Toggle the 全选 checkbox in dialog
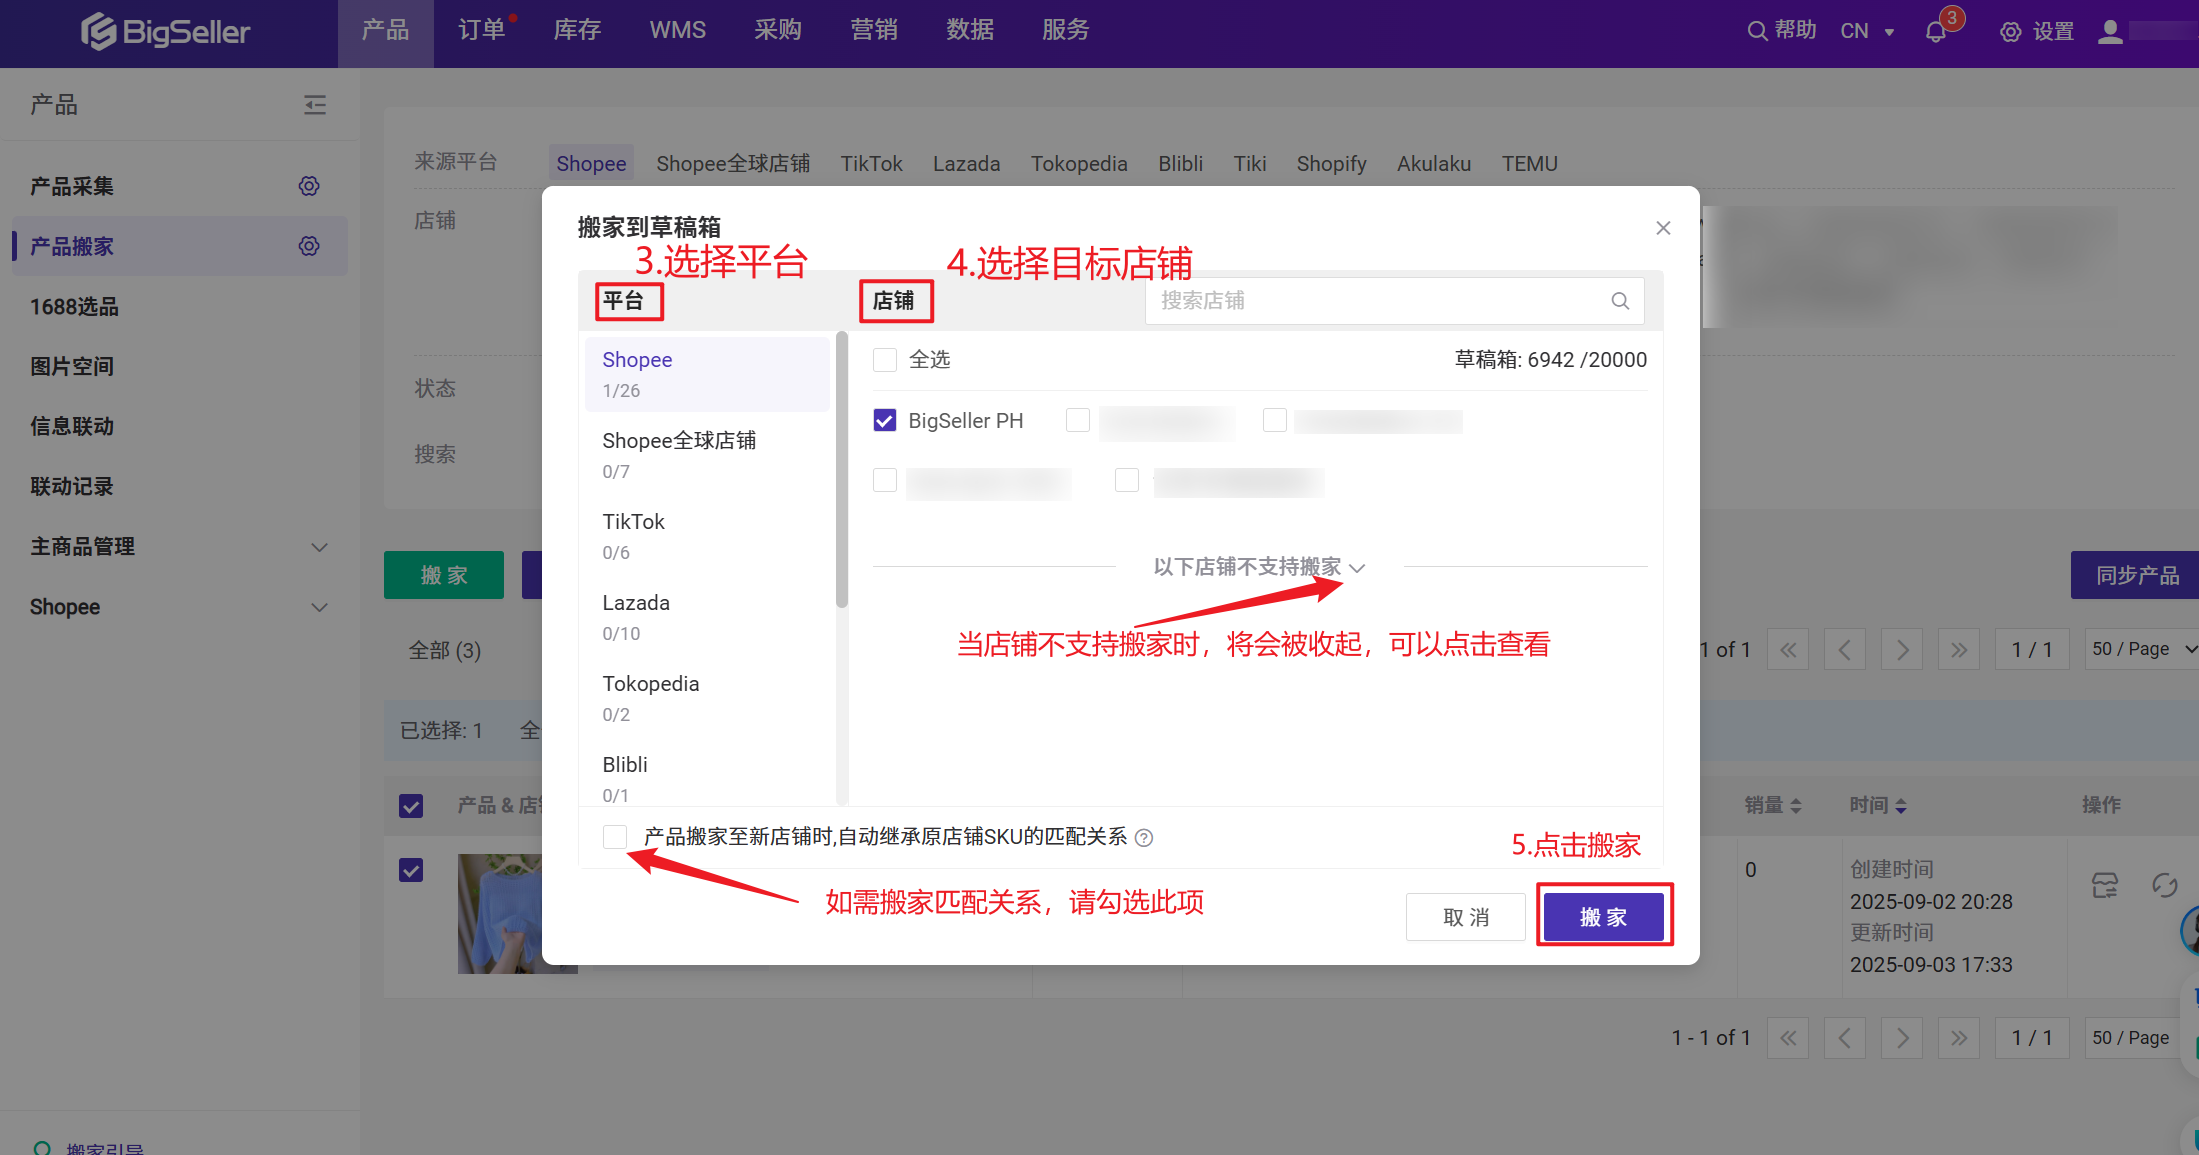Viewport: 2199px width, 1155px height. (x=885, y=360)
